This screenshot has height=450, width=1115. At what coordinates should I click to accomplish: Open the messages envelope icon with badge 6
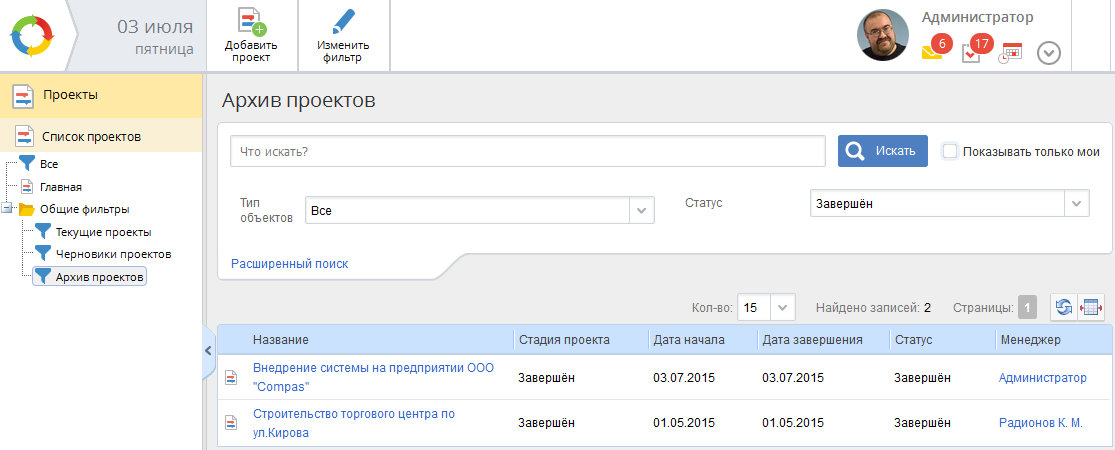point(932,52)
